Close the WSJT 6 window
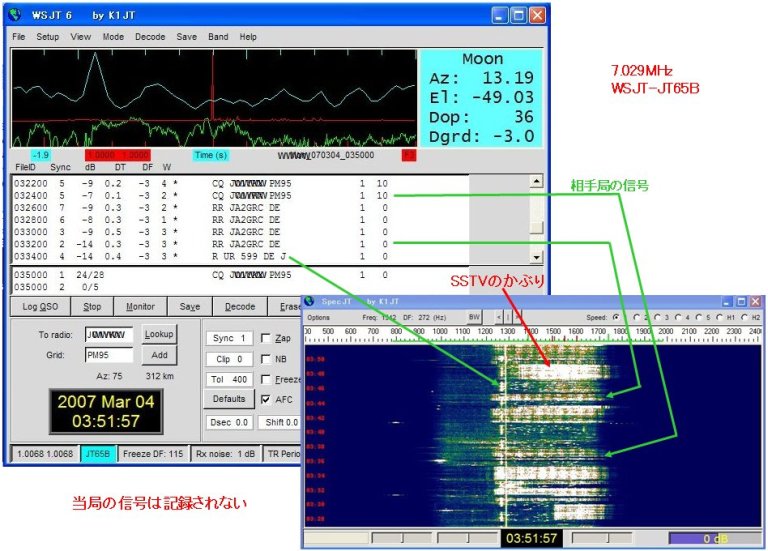The height and width of the screenshot is (551, 768). pos(537,16)
